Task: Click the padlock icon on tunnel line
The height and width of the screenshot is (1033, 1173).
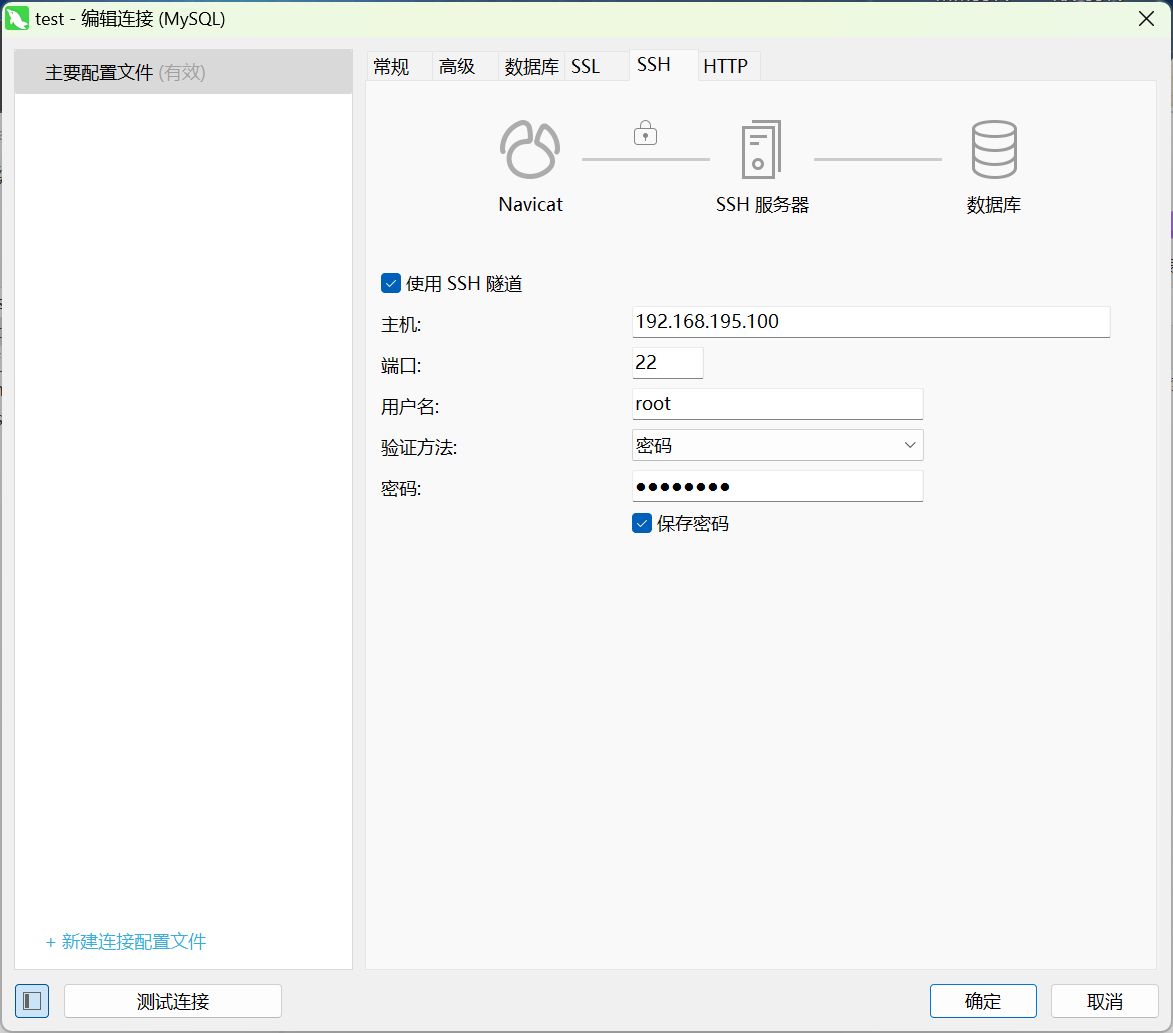Action: click(x=645, y=133)
